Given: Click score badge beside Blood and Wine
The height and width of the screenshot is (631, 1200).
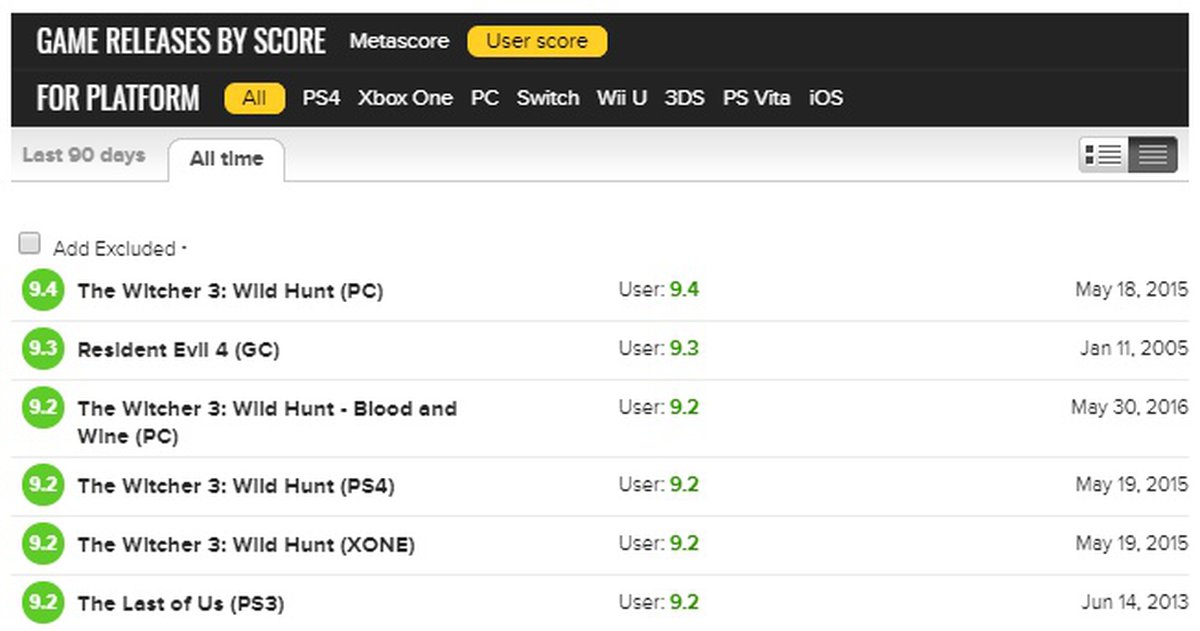Looking at the screenshot, I should tap(42, 409).
